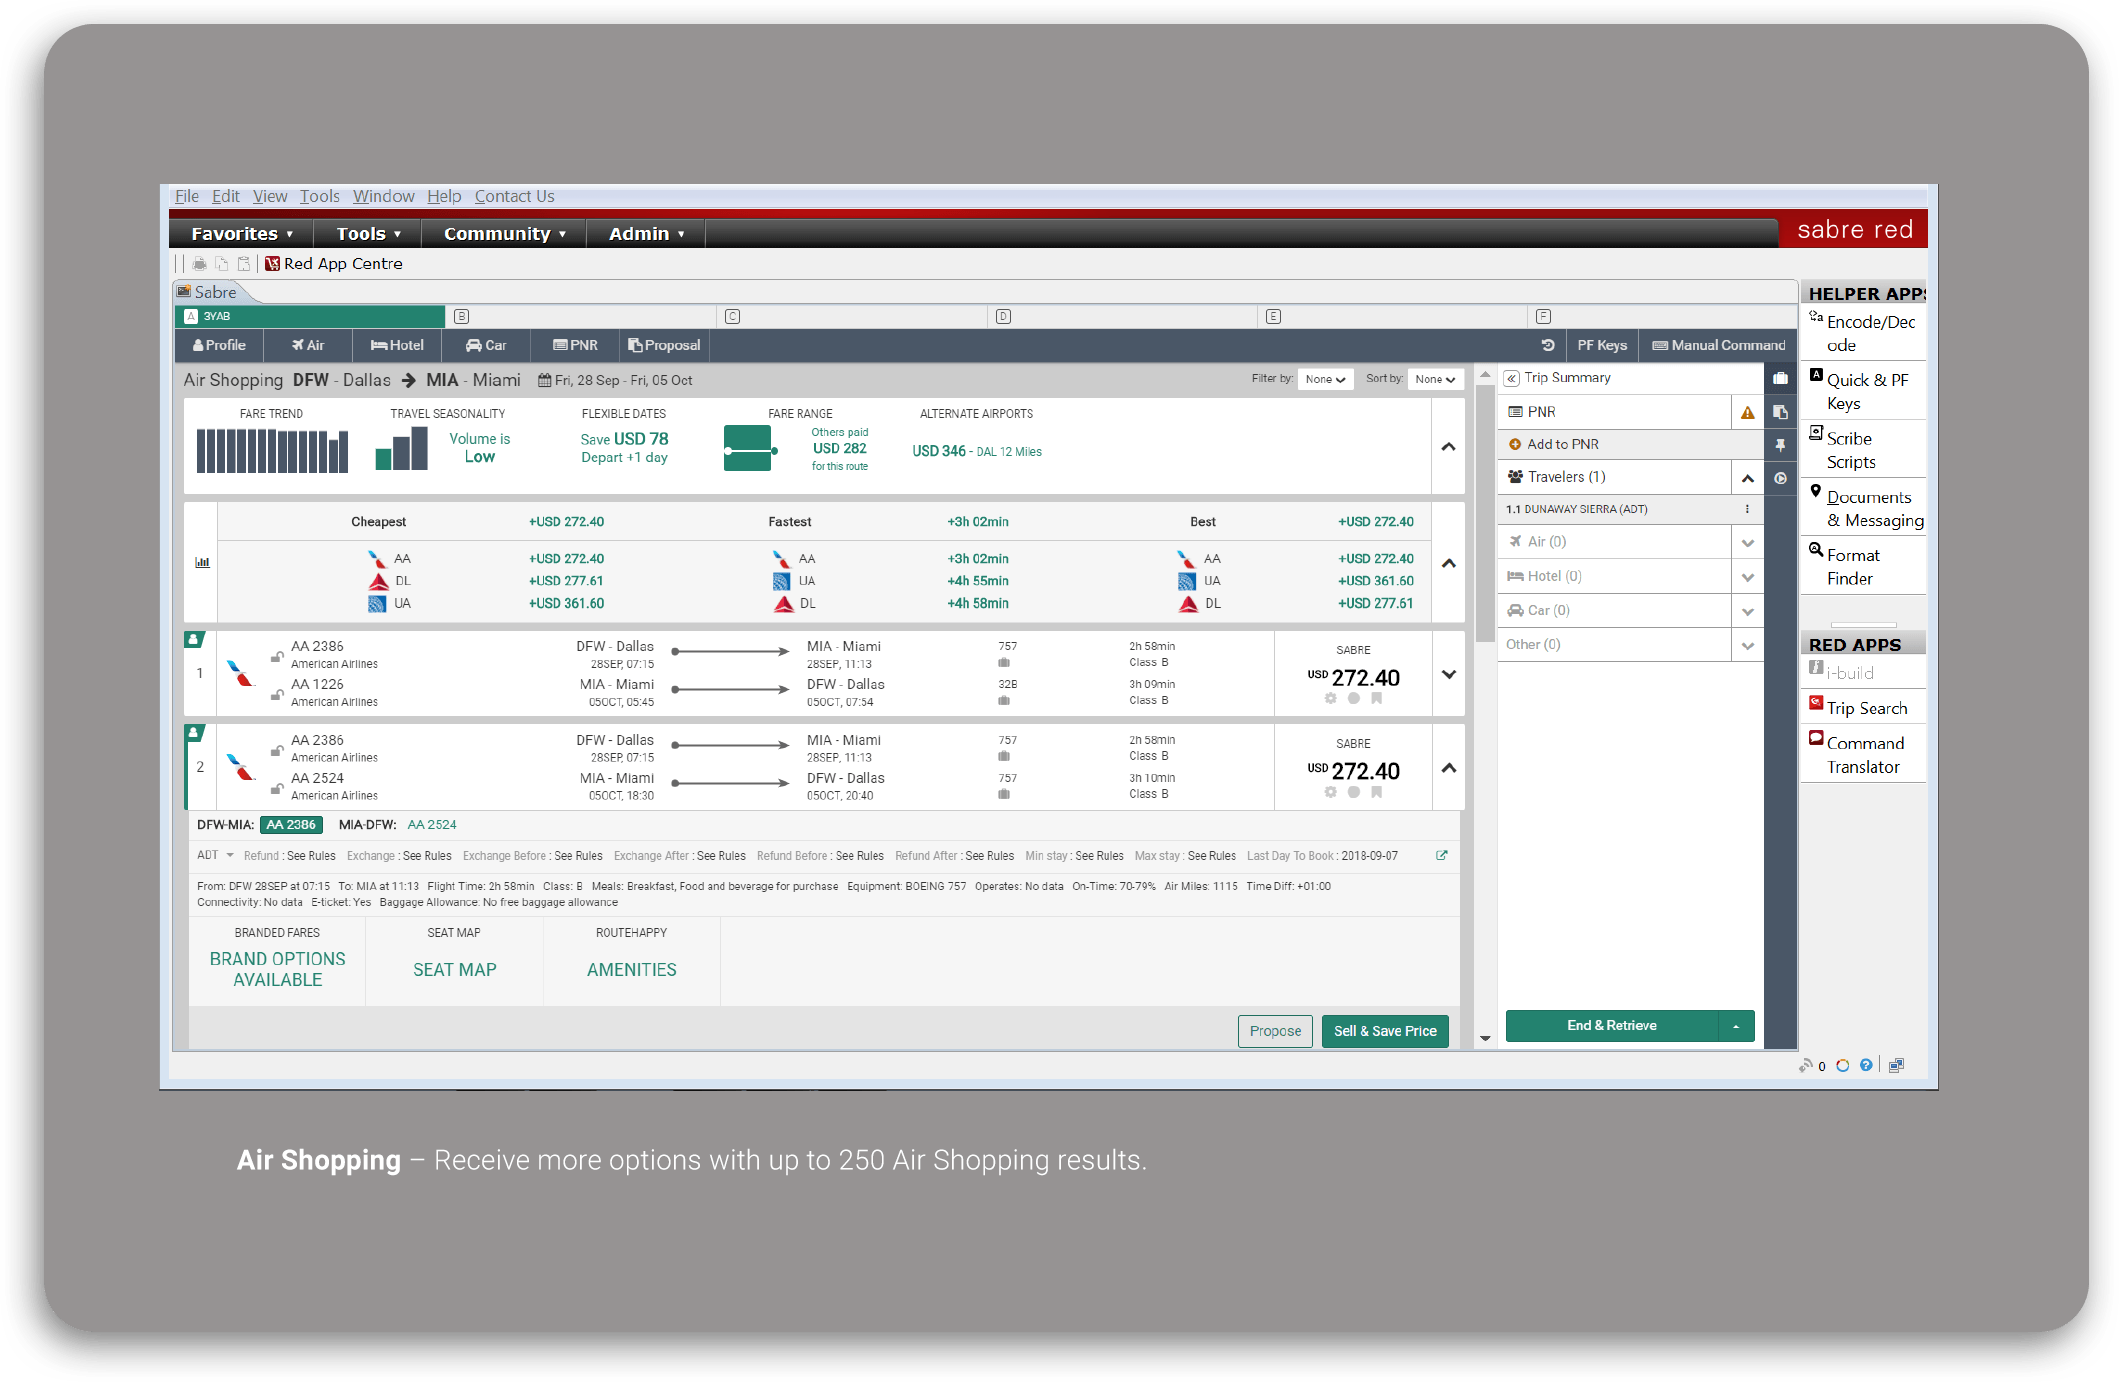Open BRAND OPTIONS AVAILABLE link
This screenshot has height=1382, width=2119.
pyautogui.click(x=277, y=969)
